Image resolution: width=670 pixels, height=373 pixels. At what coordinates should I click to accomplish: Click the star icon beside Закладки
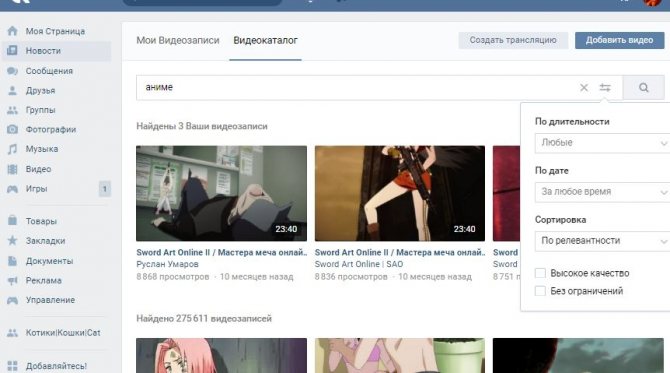[x=12, y=241]
